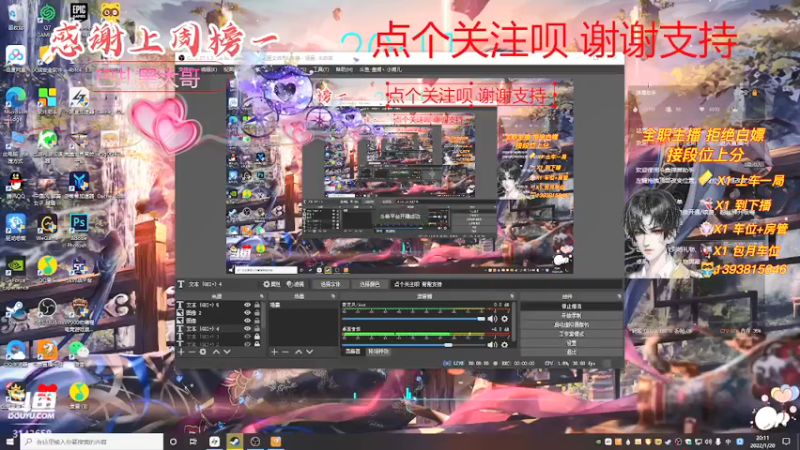This screenshot has width=800, height=450.
Task: Lock the 文本 (GDI+) 5 source
Action: (257, 305)
